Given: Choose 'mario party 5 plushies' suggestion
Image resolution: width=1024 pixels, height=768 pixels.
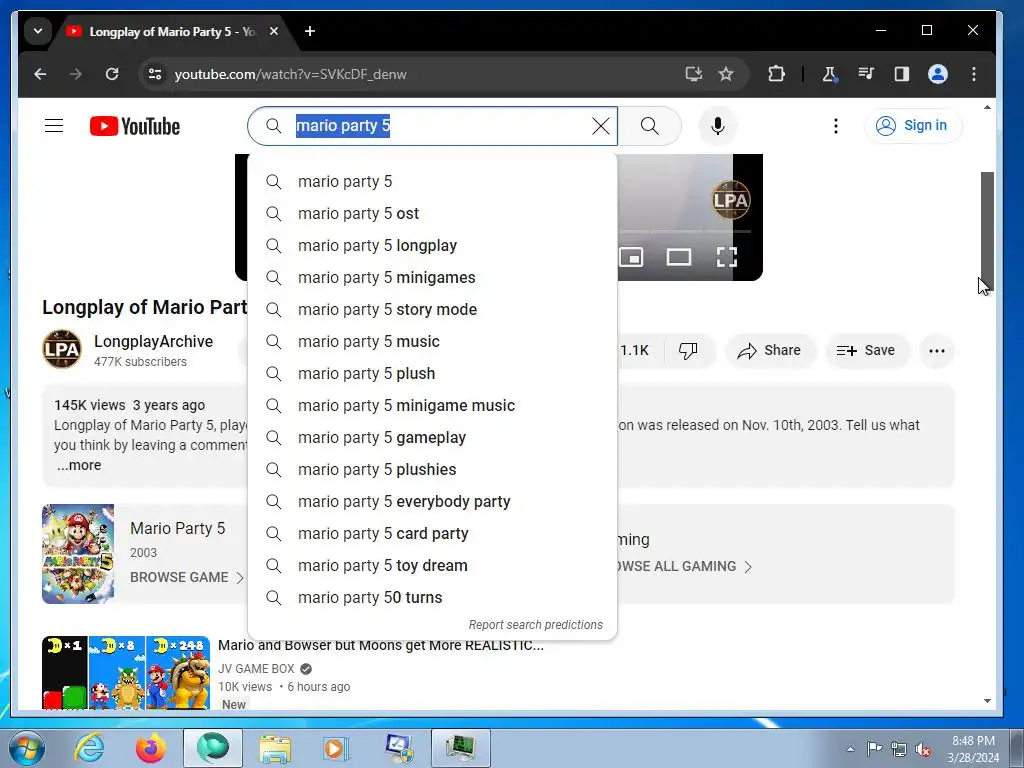Looking at the screenshot, I should (432, 470).
